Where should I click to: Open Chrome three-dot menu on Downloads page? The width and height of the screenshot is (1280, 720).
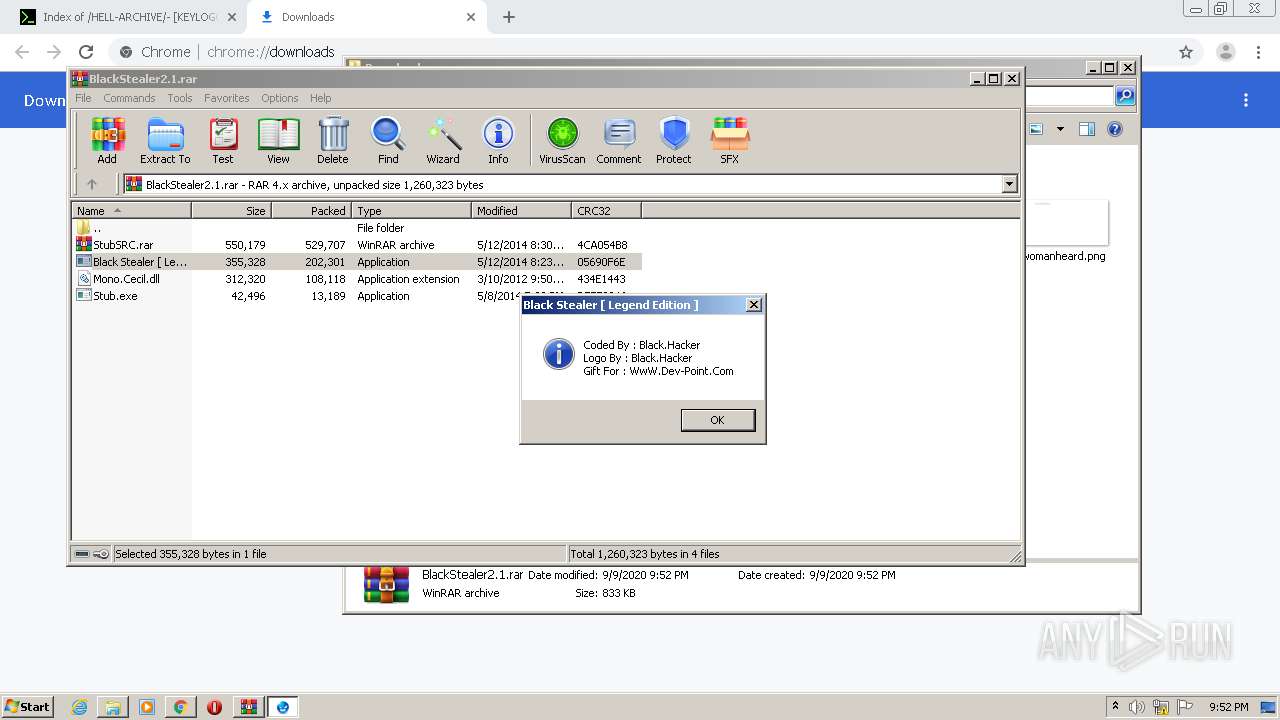coord(1246,100)
